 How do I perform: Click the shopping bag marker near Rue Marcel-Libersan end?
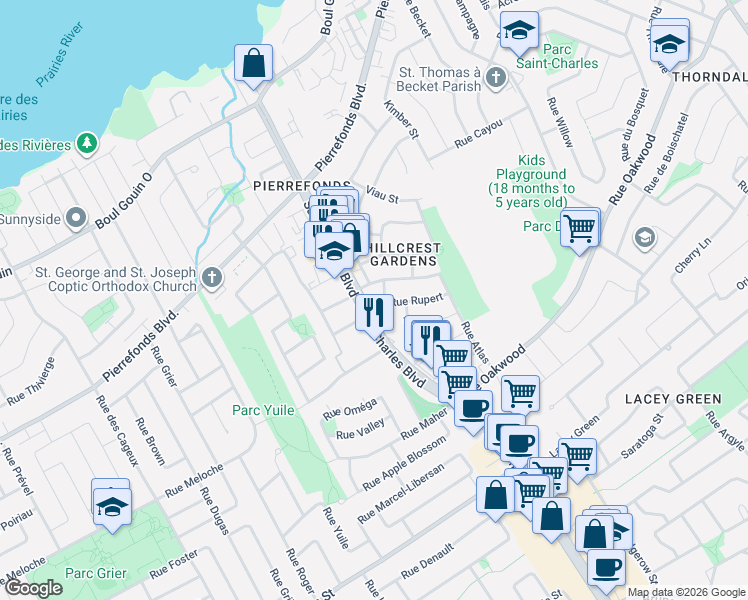tap(496, 496)
